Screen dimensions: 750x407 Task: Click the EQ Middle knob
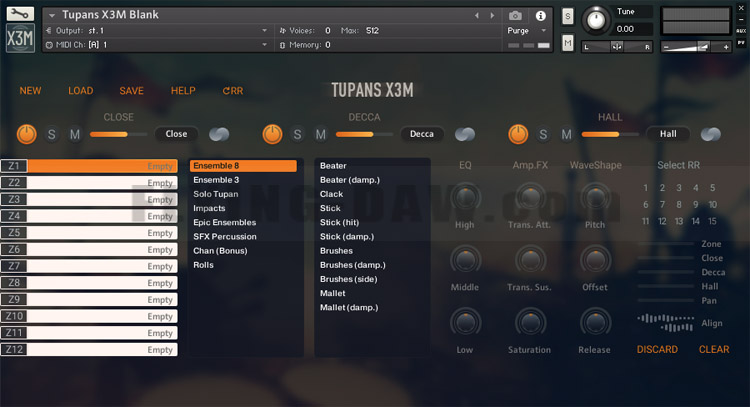pos(465,260)
